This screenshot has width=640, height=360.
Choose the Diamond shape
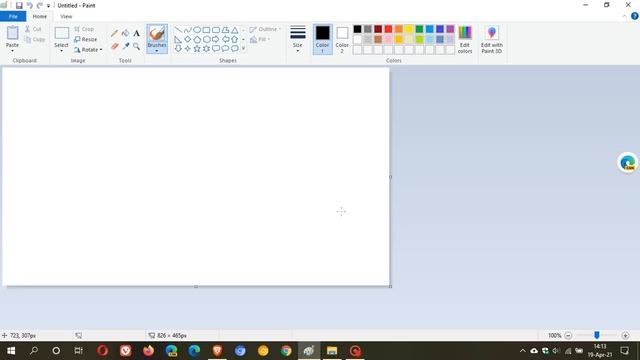tap(187, 40)
